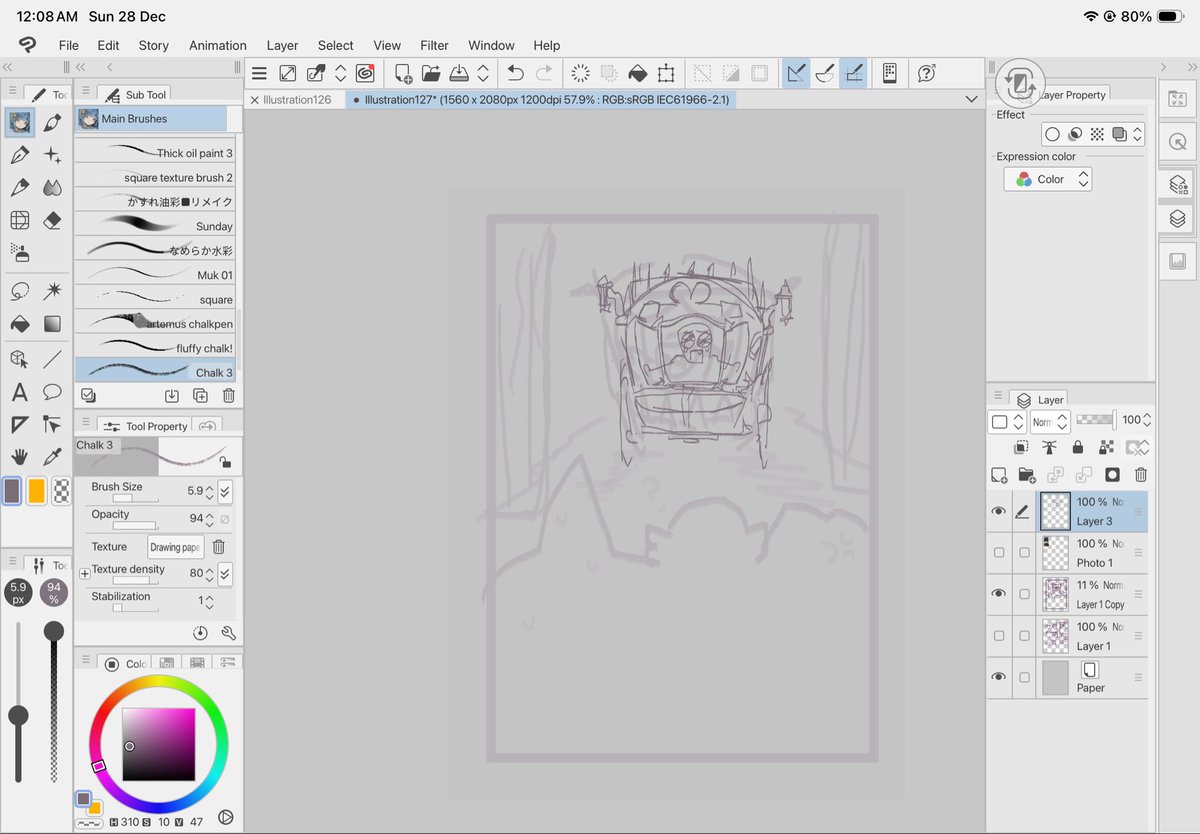Viewport: 1200px width, 834px height.
Task: Select the Airbrush spray tool
Action: [x=19, y=251]
